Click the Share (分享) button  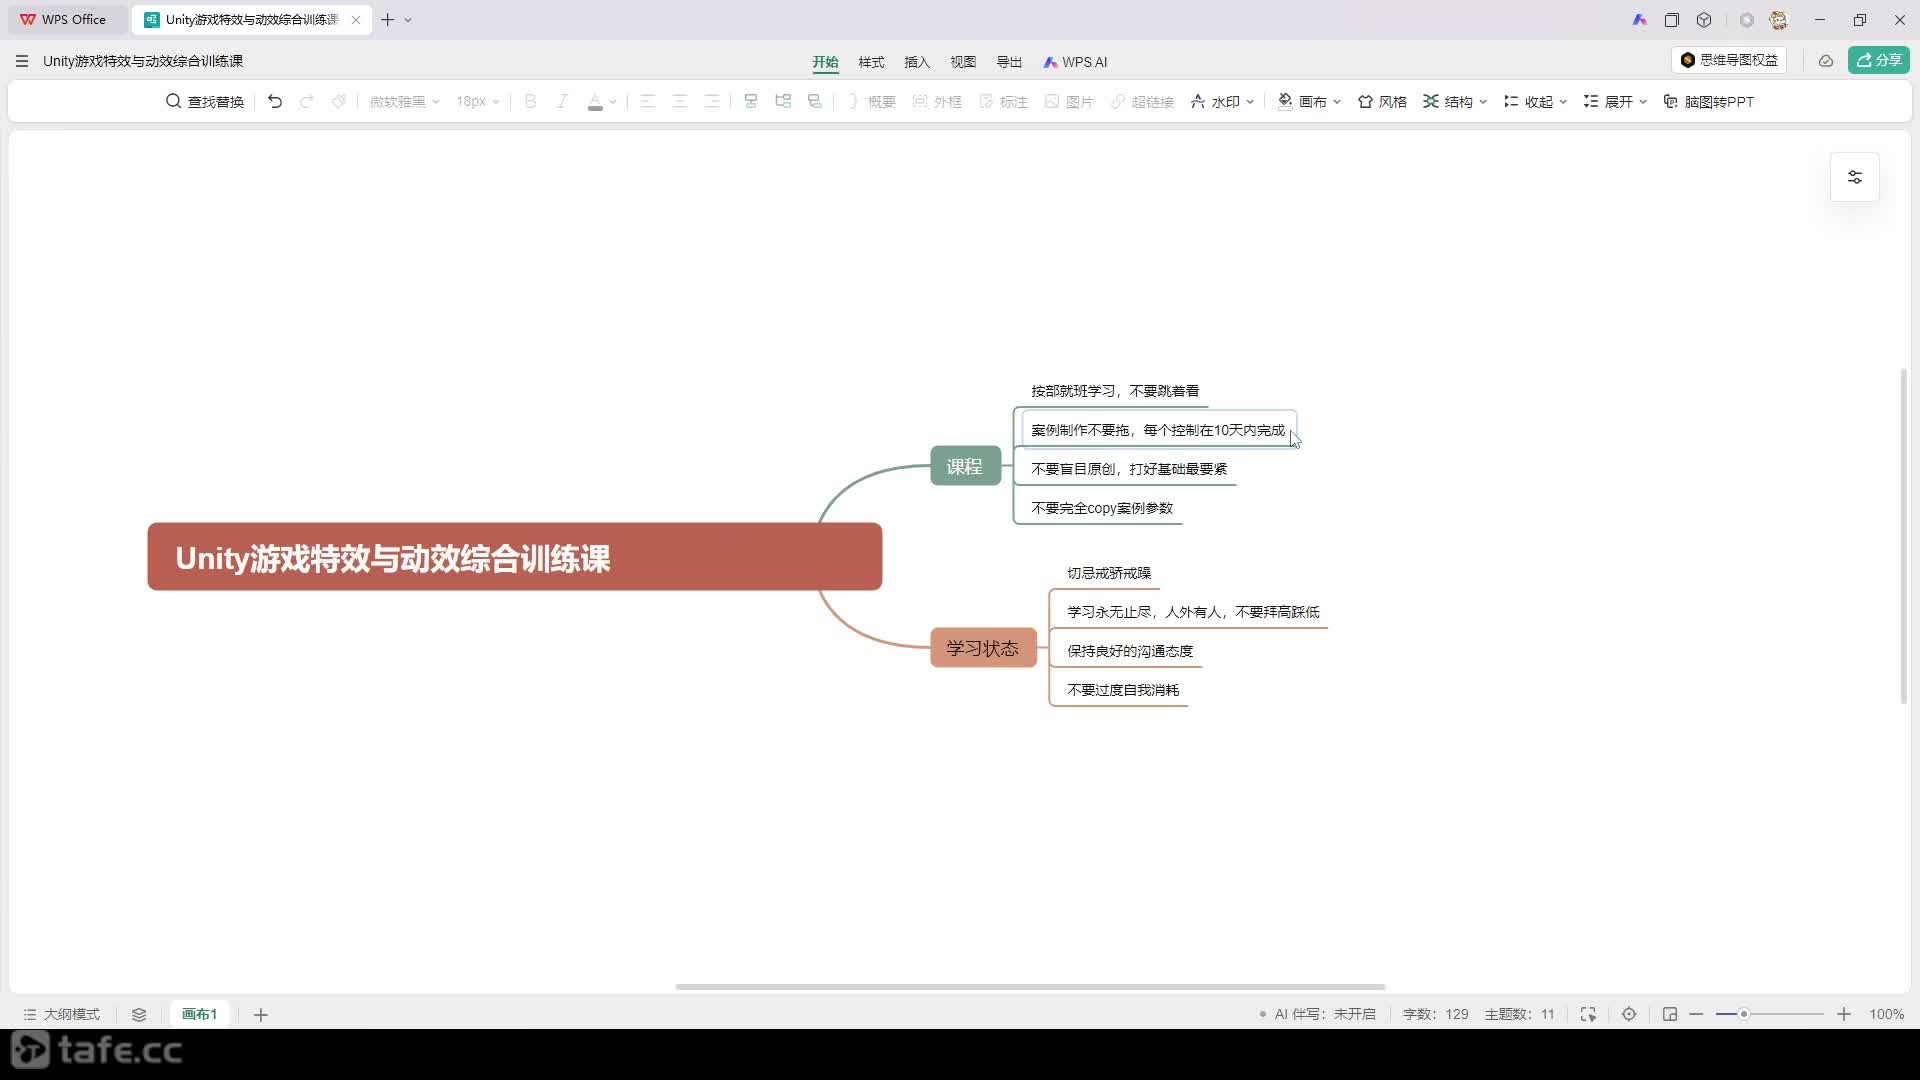[x=1879, y=60]
